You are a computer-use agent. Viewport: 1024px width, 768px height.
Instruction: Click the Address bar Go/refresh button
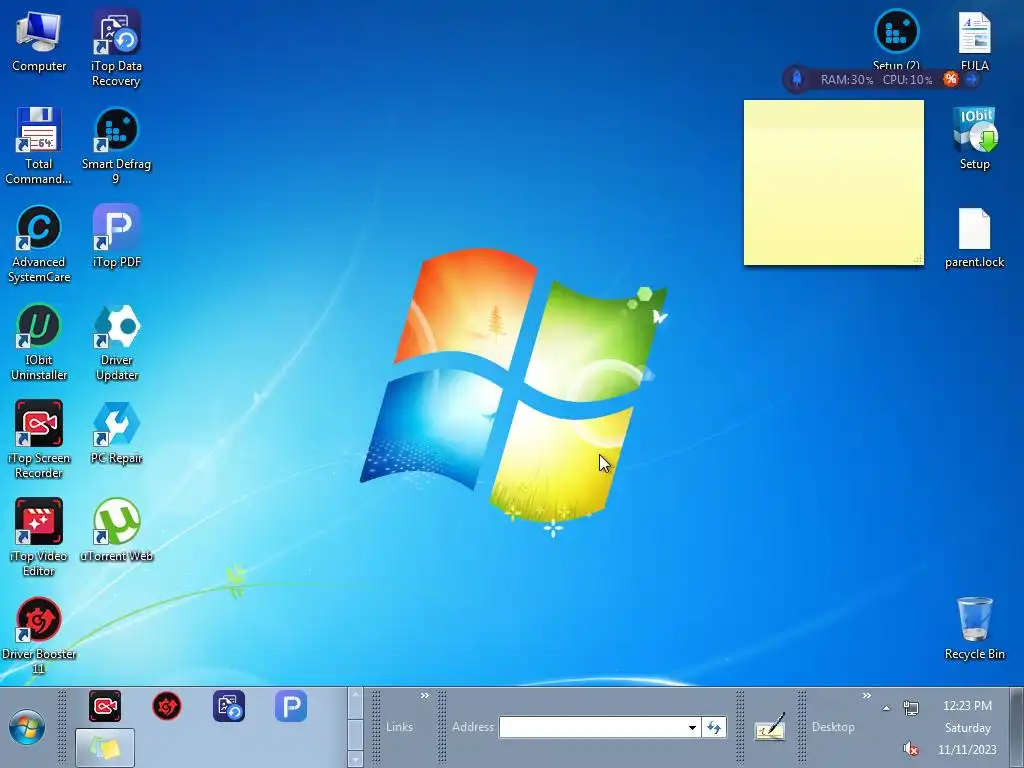pos(714,727)
